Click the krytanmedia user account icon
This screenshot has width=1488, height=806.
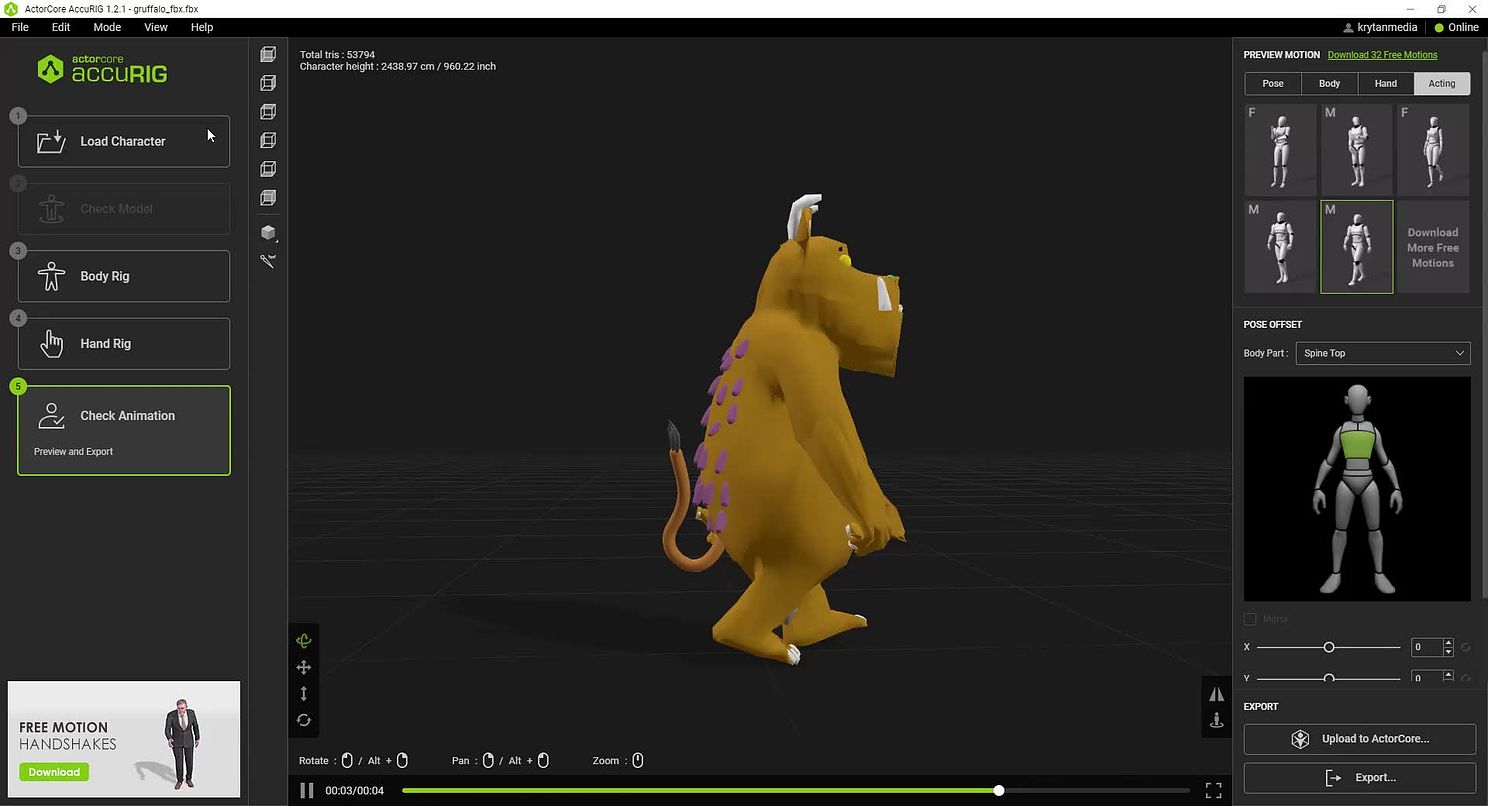(1348, 27)
